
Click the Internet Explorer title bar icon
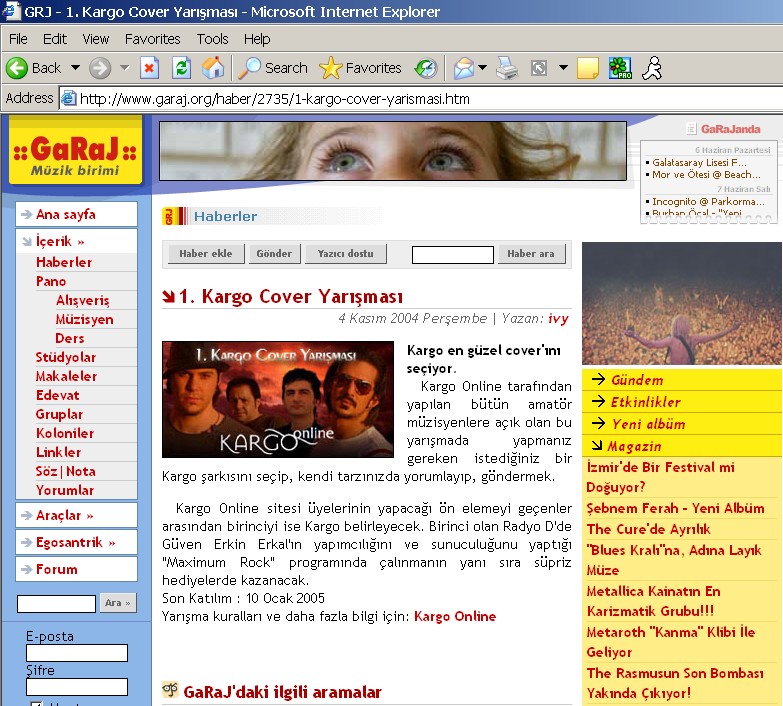click(11, 11)
